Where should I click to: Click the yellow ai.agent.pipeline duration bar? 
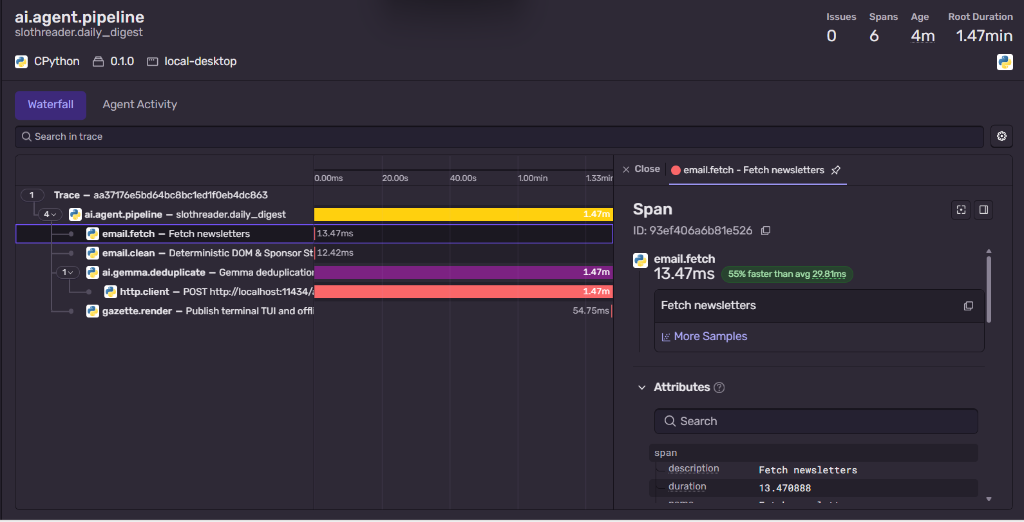[x=463, y=214]
